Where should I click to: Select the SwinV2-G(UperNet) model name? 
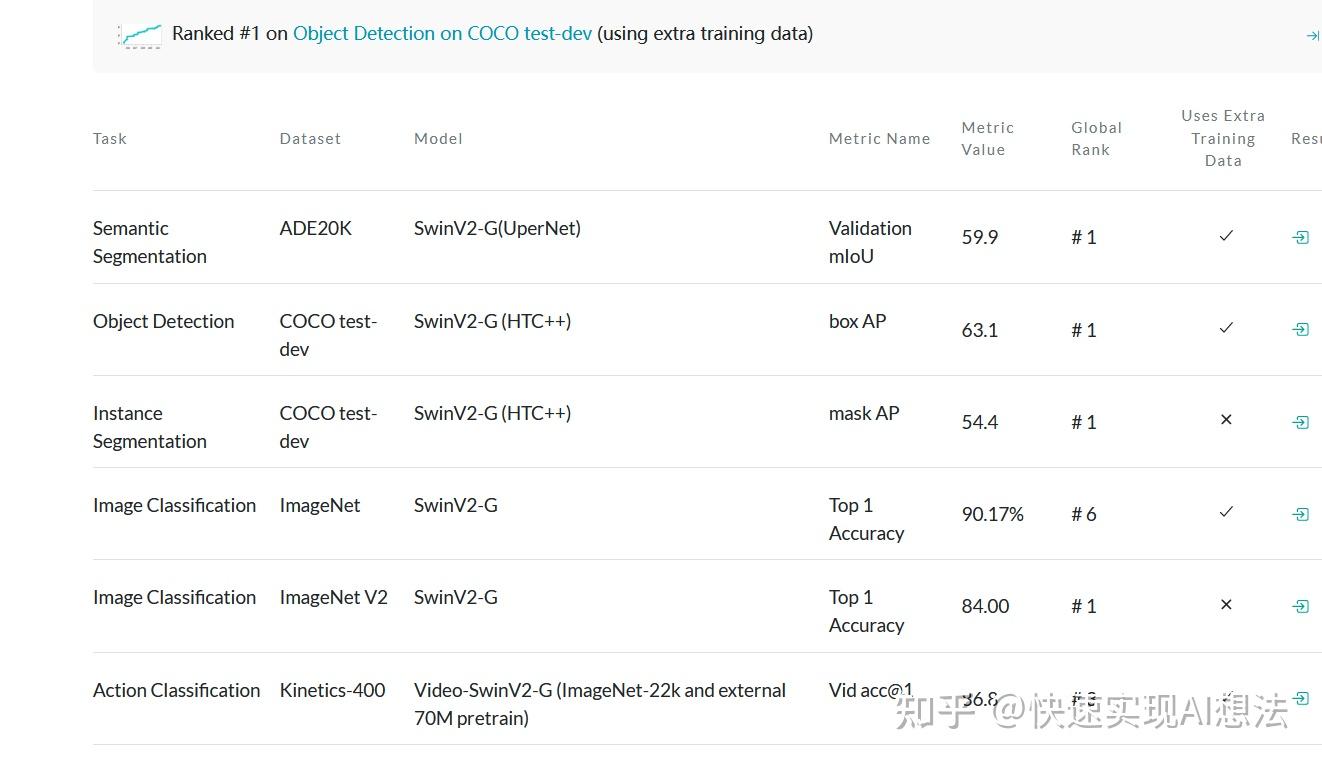pos(497,228)
